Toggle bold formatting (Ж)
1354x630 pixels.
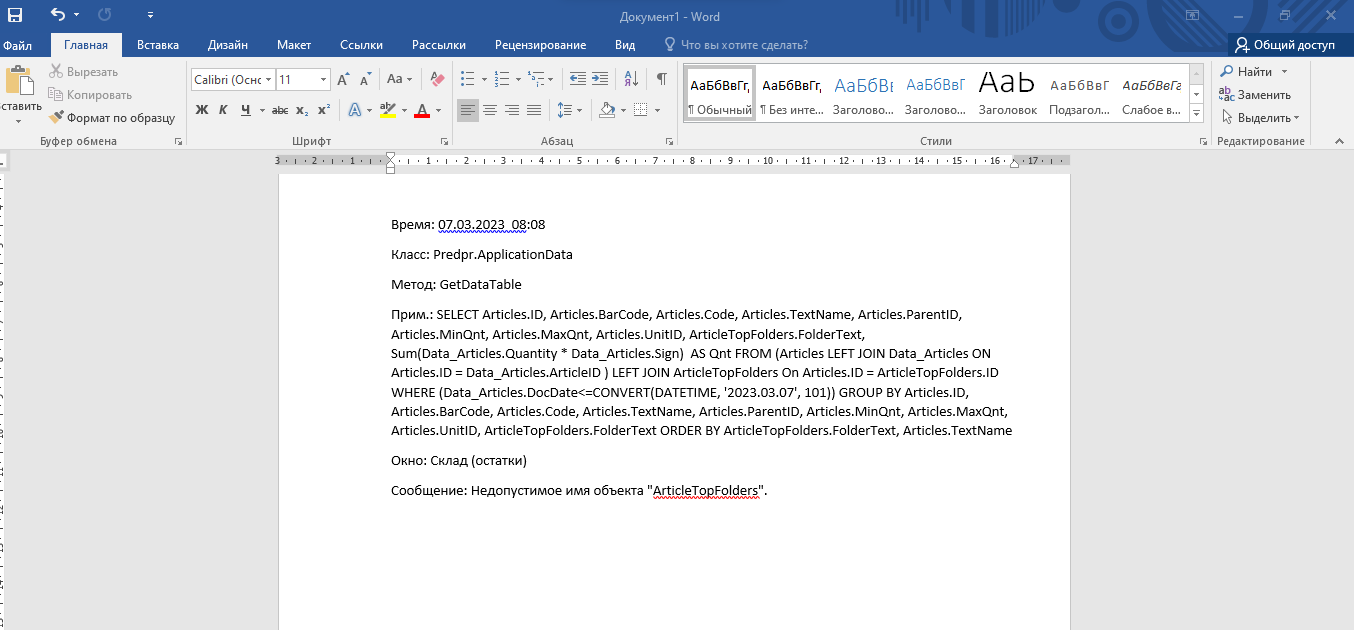pyautogui.click(x=202, y=110)
